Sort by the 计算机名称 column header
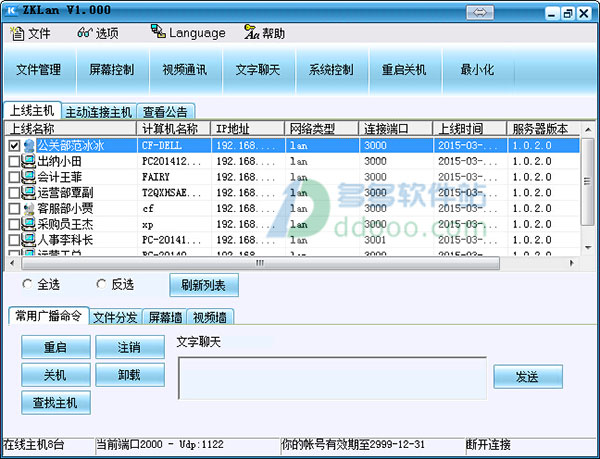The image size is (600, 459). [x=174, y=129]
